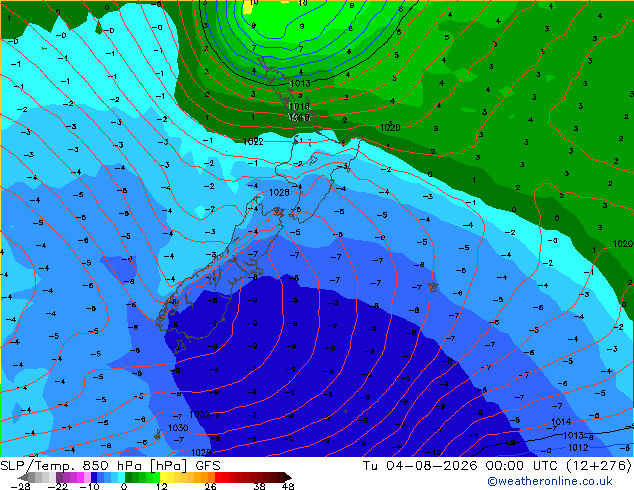Click the "38" legend value
The width and height of the screenshot is (634, 490).
(x=260, y=486)
